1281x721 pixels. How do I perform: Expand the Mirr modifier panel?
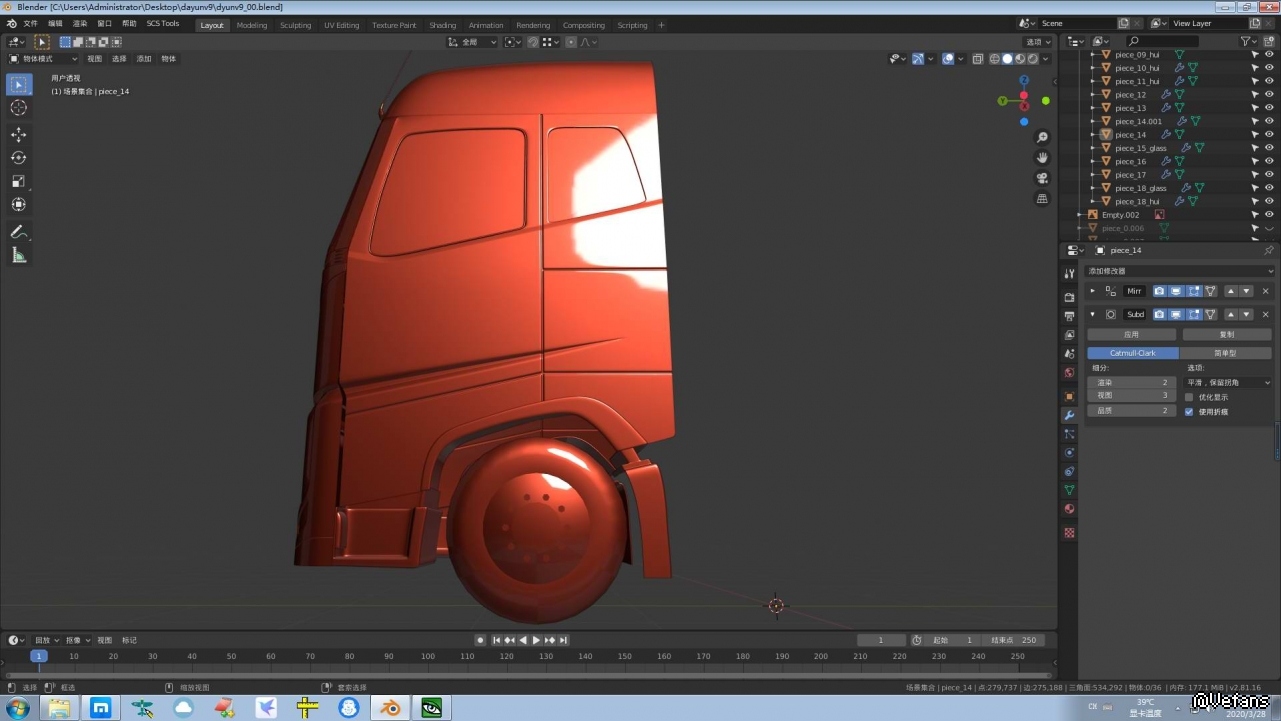click(x=1092, y=291)
